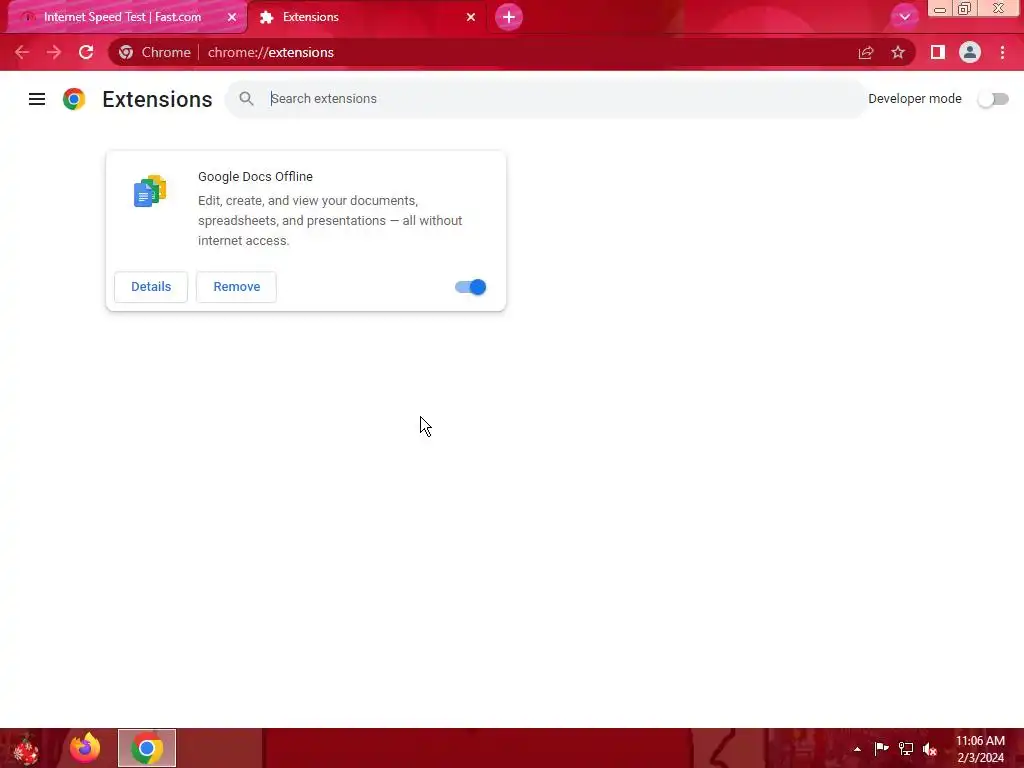The image size is (1024, 768).
Task: Share this page icon in address bar
Action: (866, 52)
